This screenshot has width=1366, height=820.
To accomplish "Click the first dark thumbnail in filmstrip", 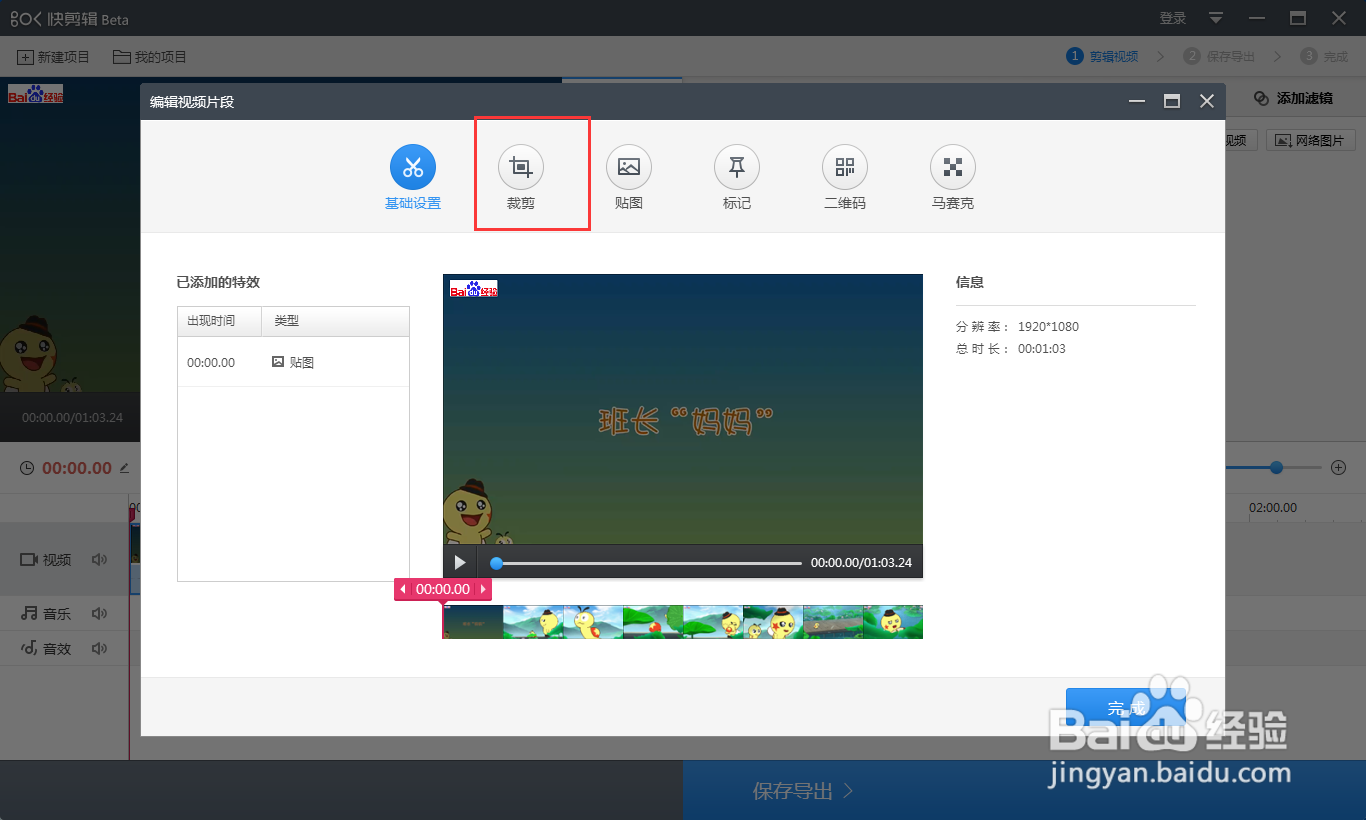I will 473,622.
